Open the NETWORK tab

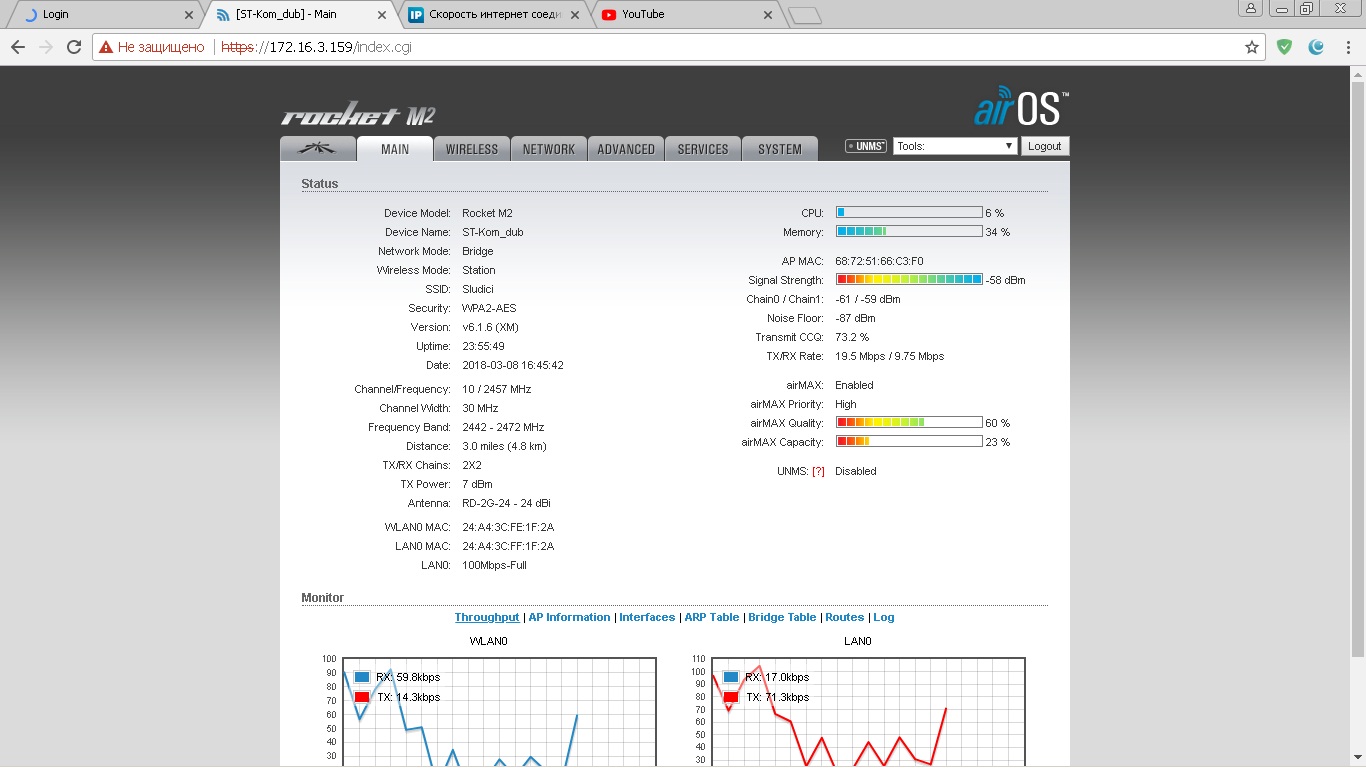point(549,148)
